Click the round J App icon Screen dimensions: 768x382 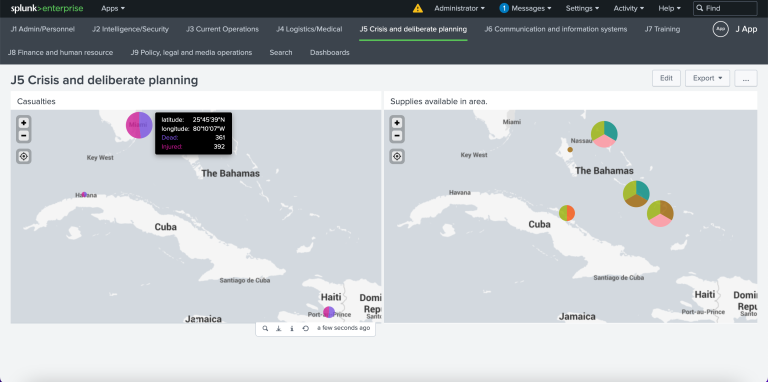coord(720,29)
